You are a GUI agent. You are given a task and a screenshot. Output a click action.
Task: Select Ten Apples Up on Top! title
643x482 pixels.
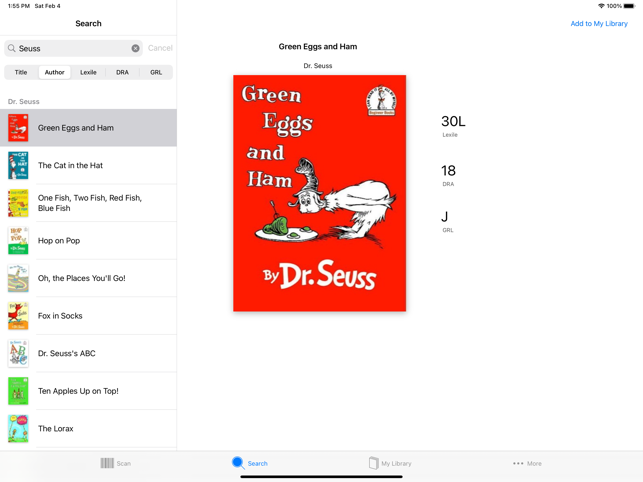[x=78, y=391]
